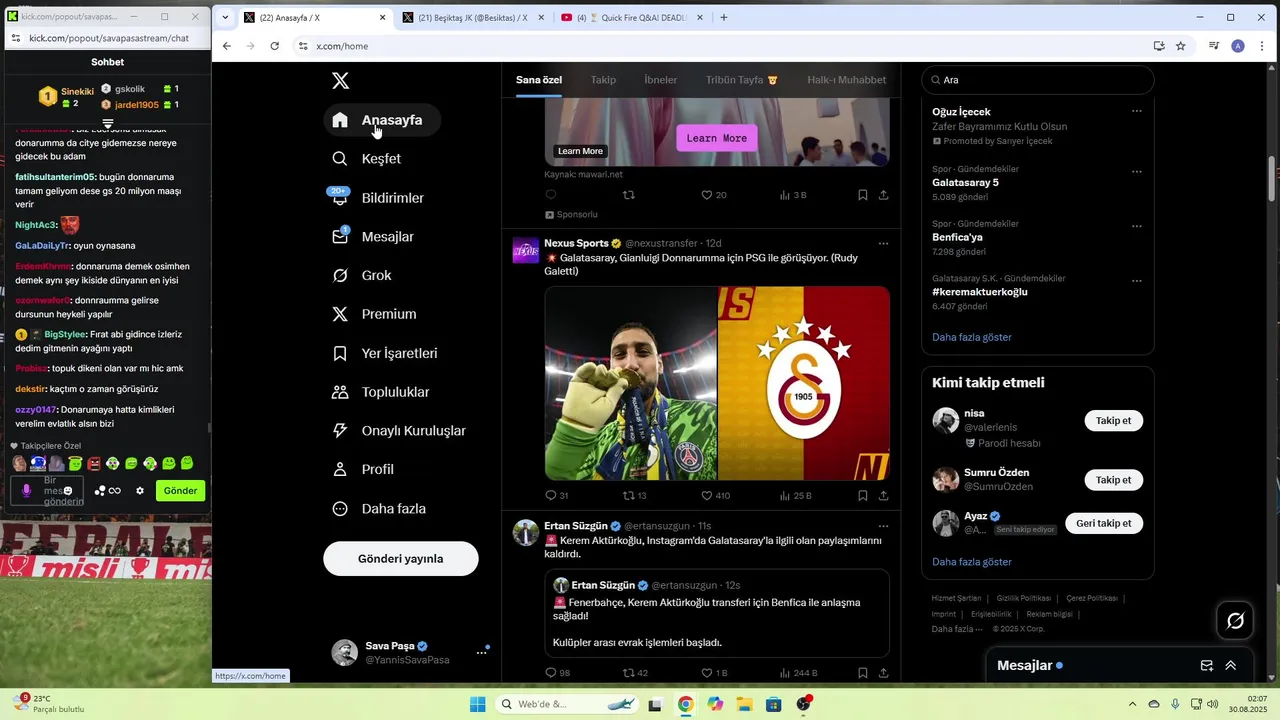Switch to the Tribün Tayfa tab

(742, 80)
